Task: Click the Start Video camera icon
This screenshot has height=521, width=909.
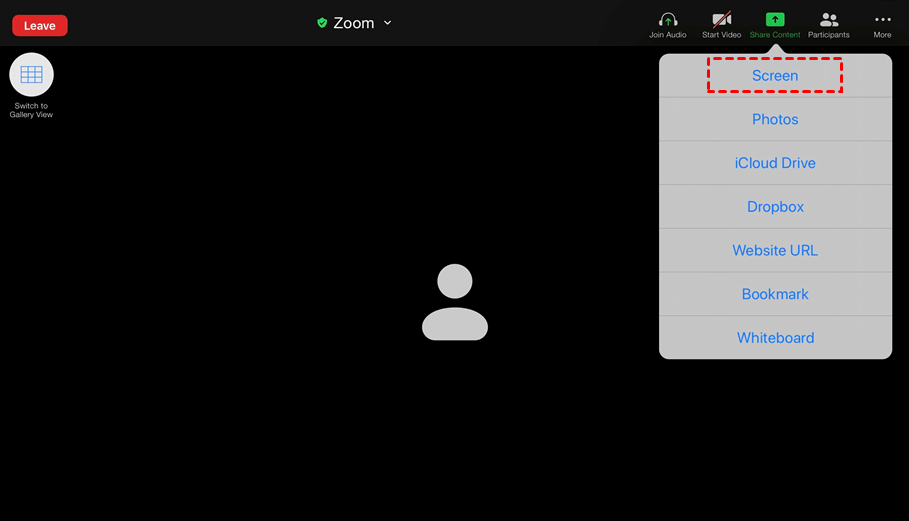Action: pyautogui.click(x=722, y=20)
